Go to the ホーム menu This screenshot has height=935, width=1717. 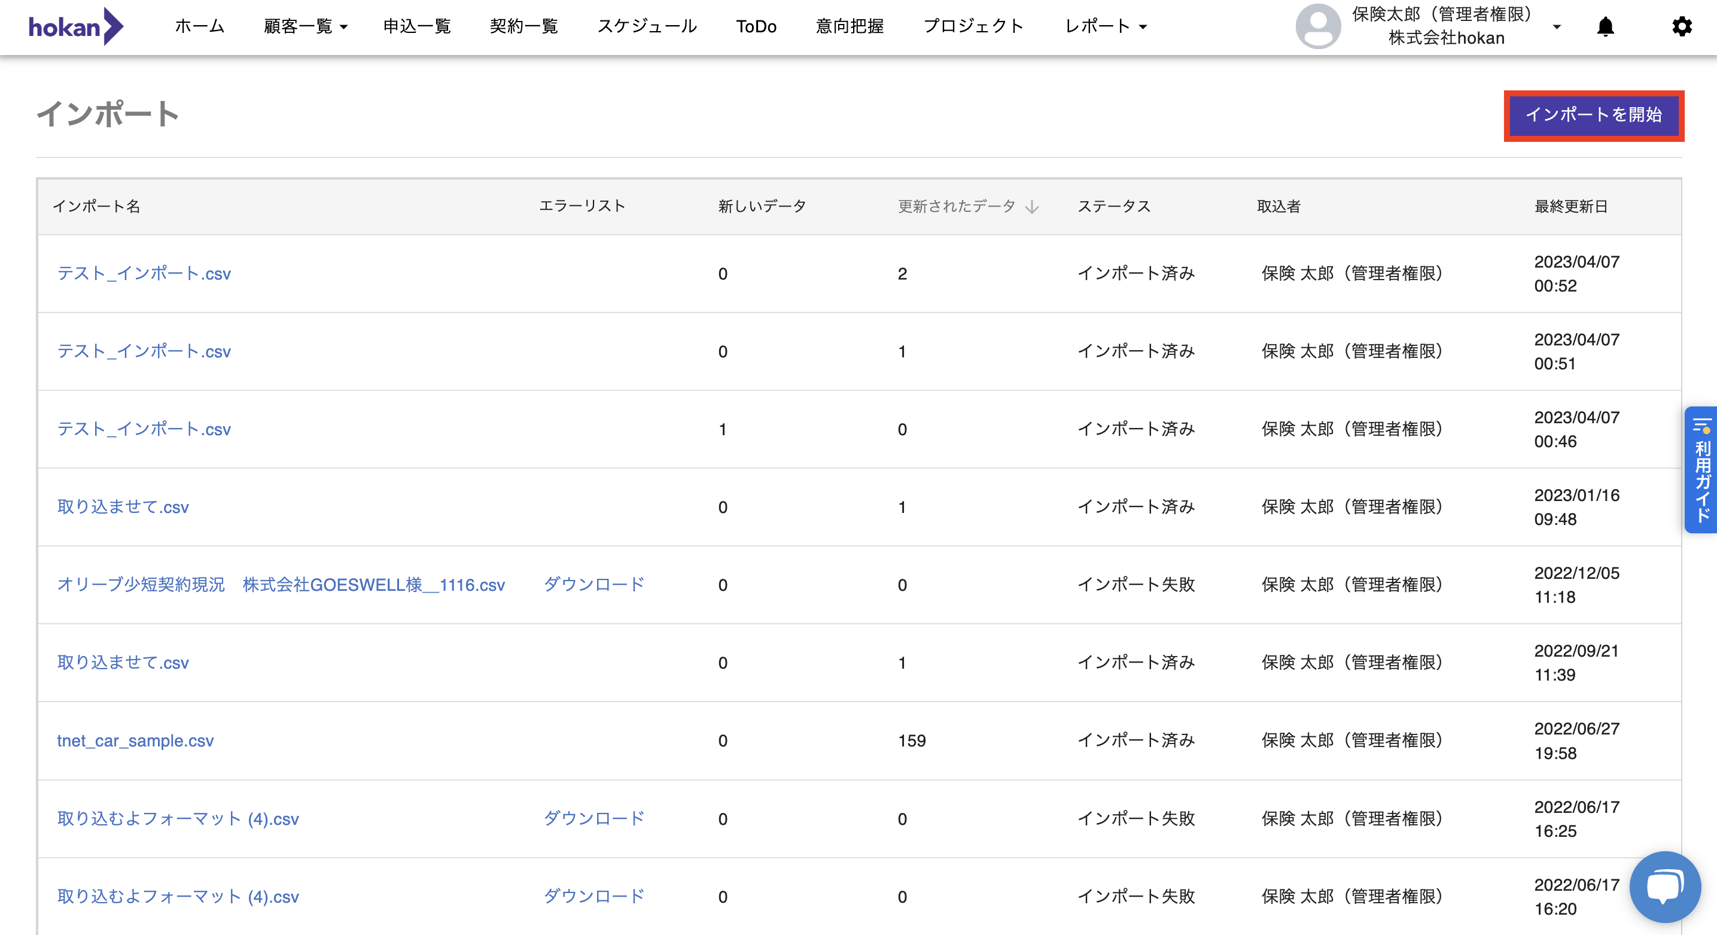coord(199,27)
